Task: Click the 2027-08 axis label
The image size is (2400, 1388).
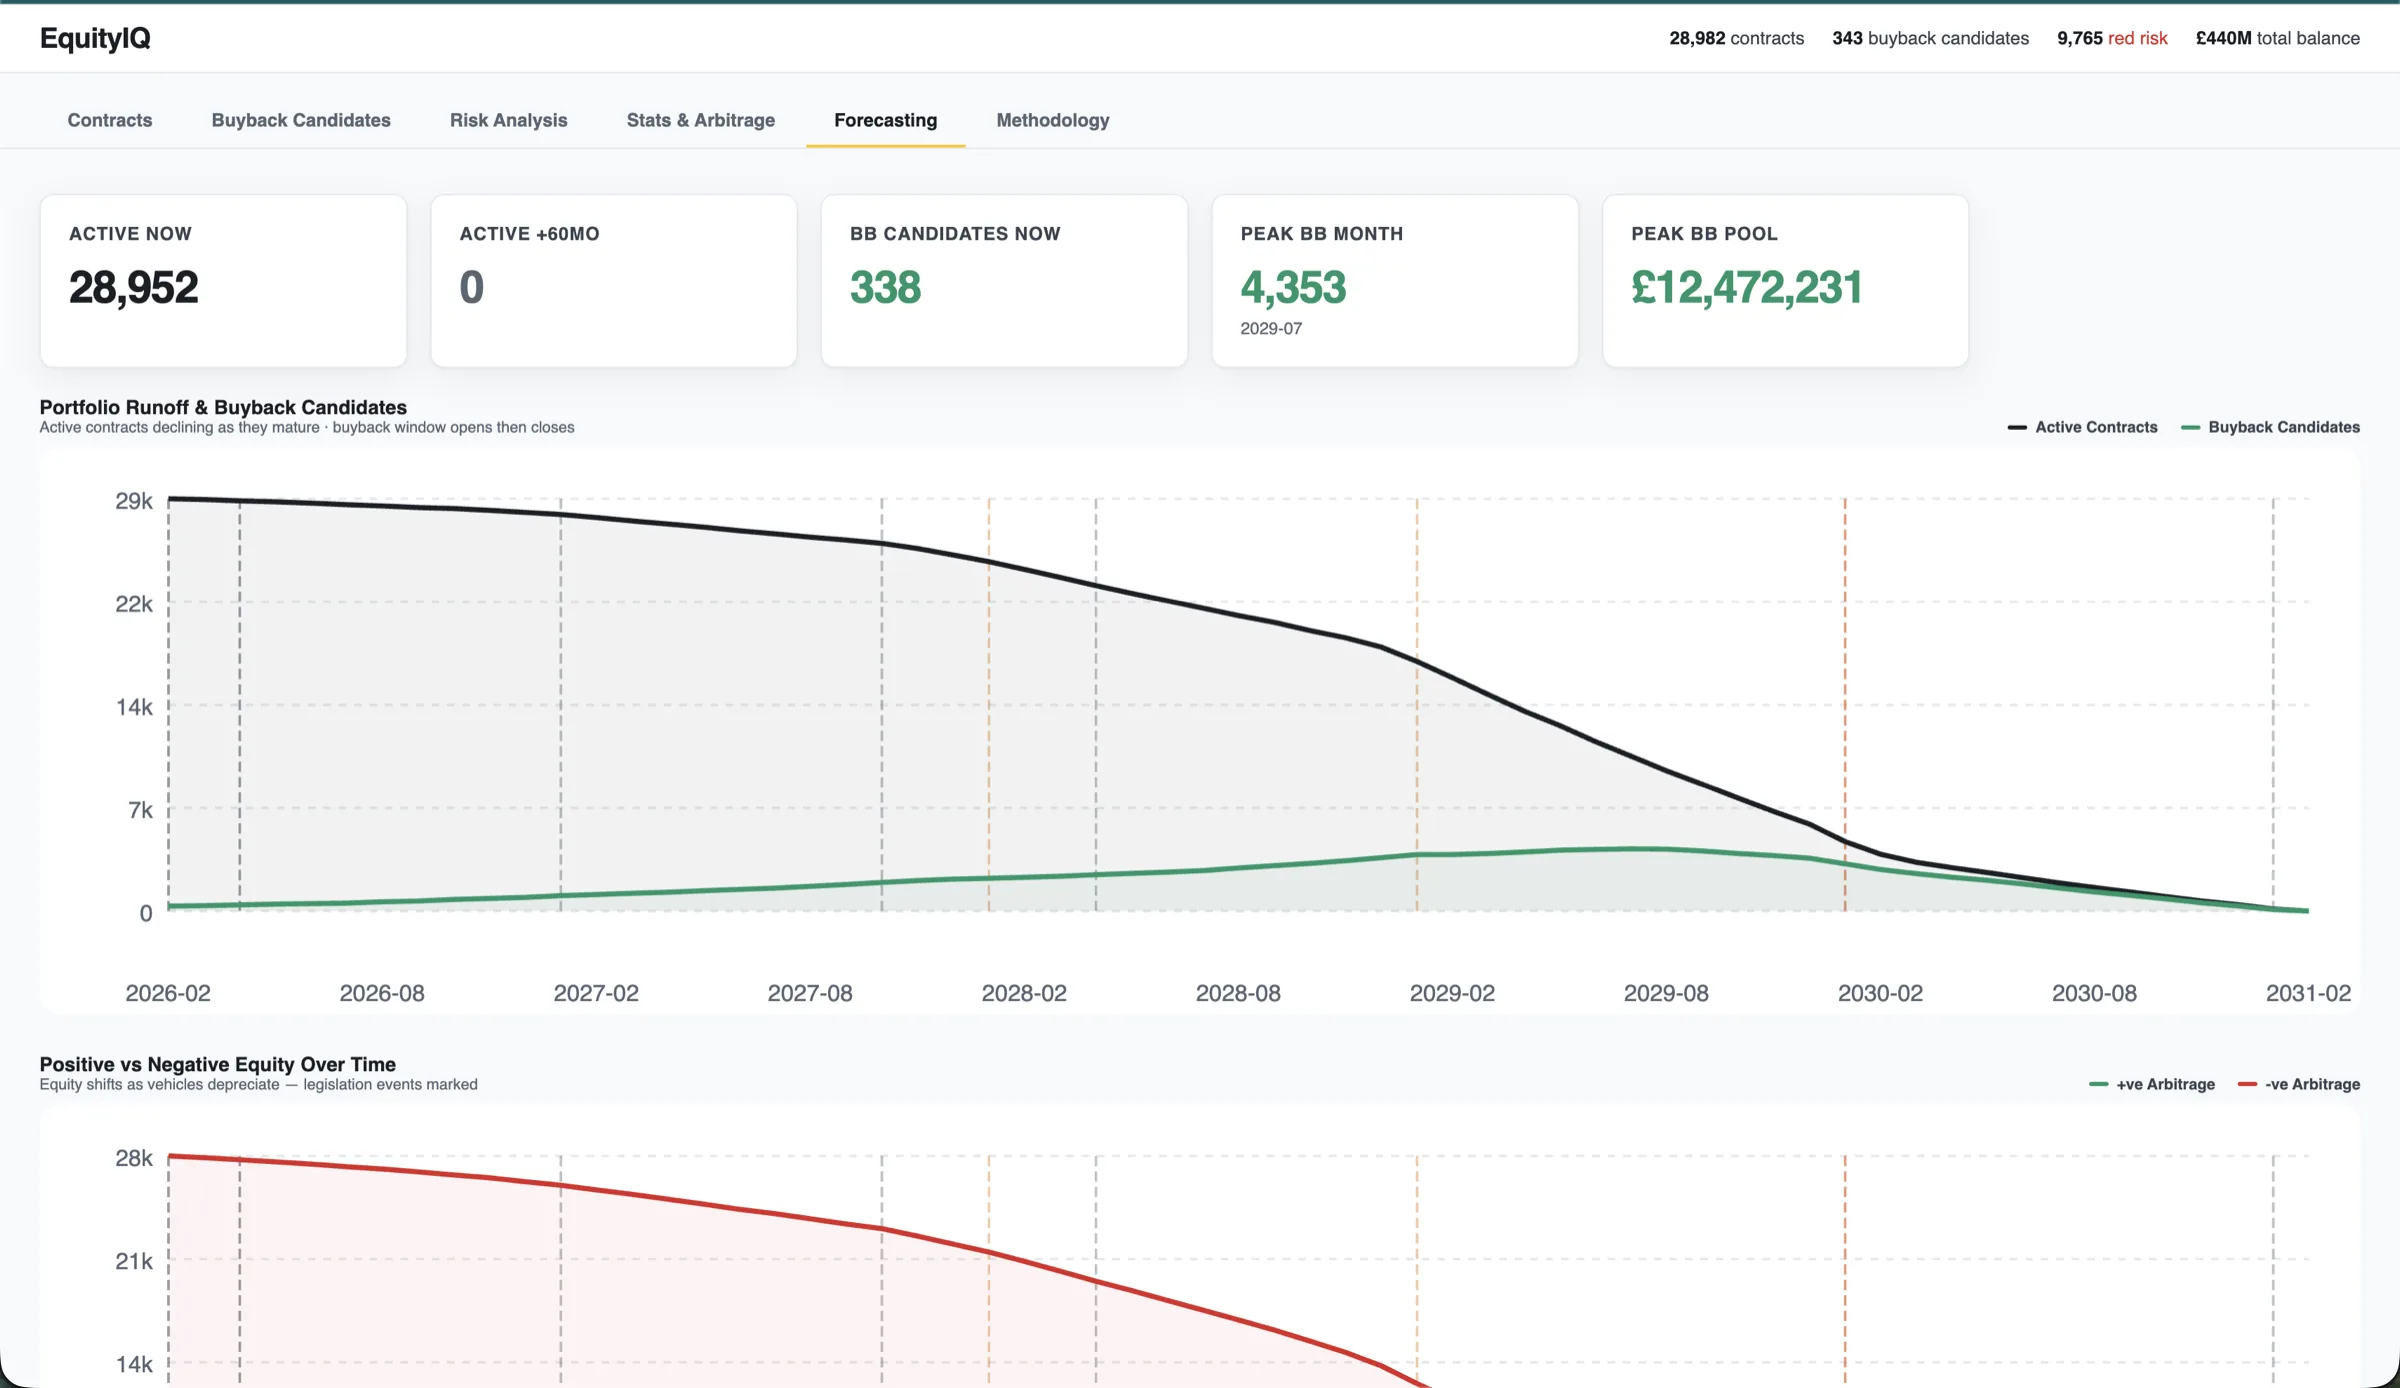Action: [x=810, y=993]
